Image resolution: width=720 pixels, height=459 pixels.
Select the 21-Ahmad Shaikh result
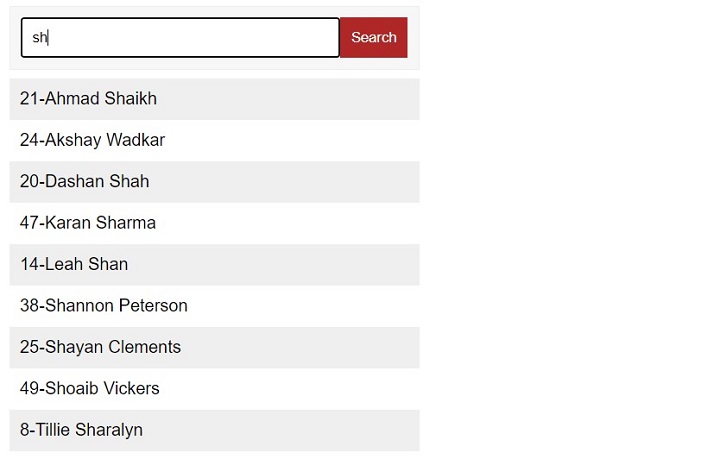click(88, 99)
